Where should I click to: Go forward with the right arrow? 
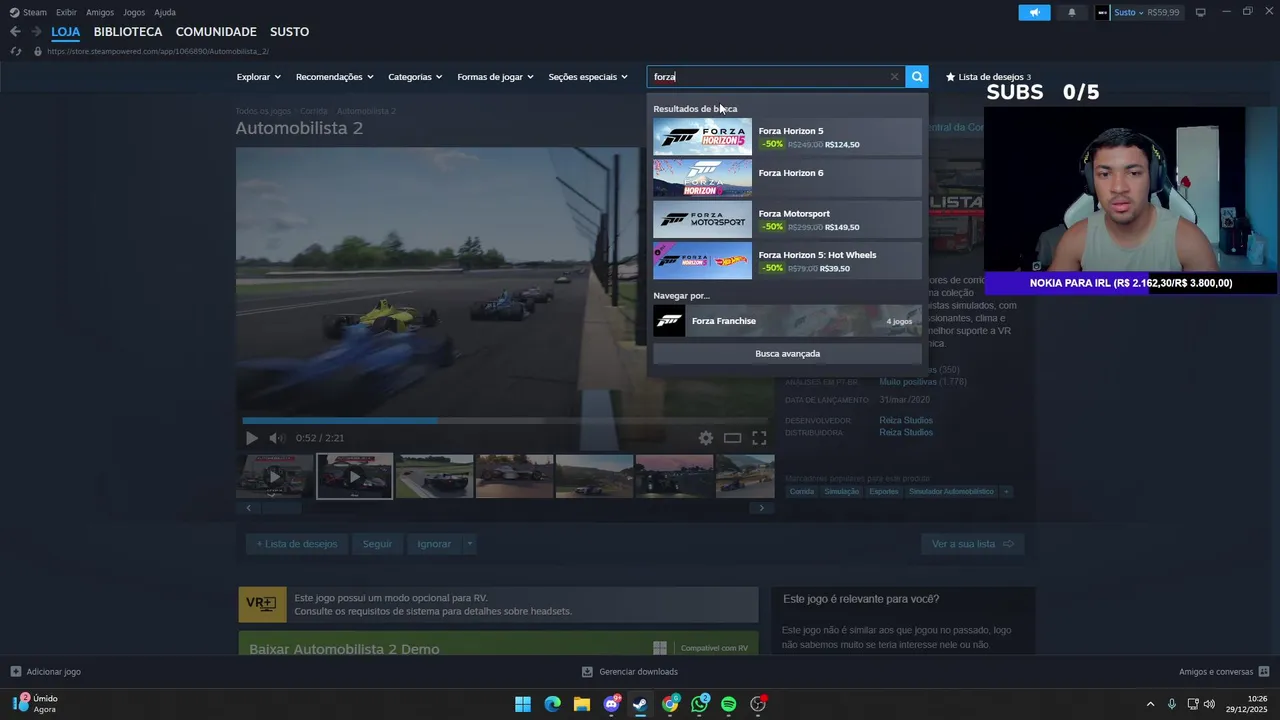[36, 32]
